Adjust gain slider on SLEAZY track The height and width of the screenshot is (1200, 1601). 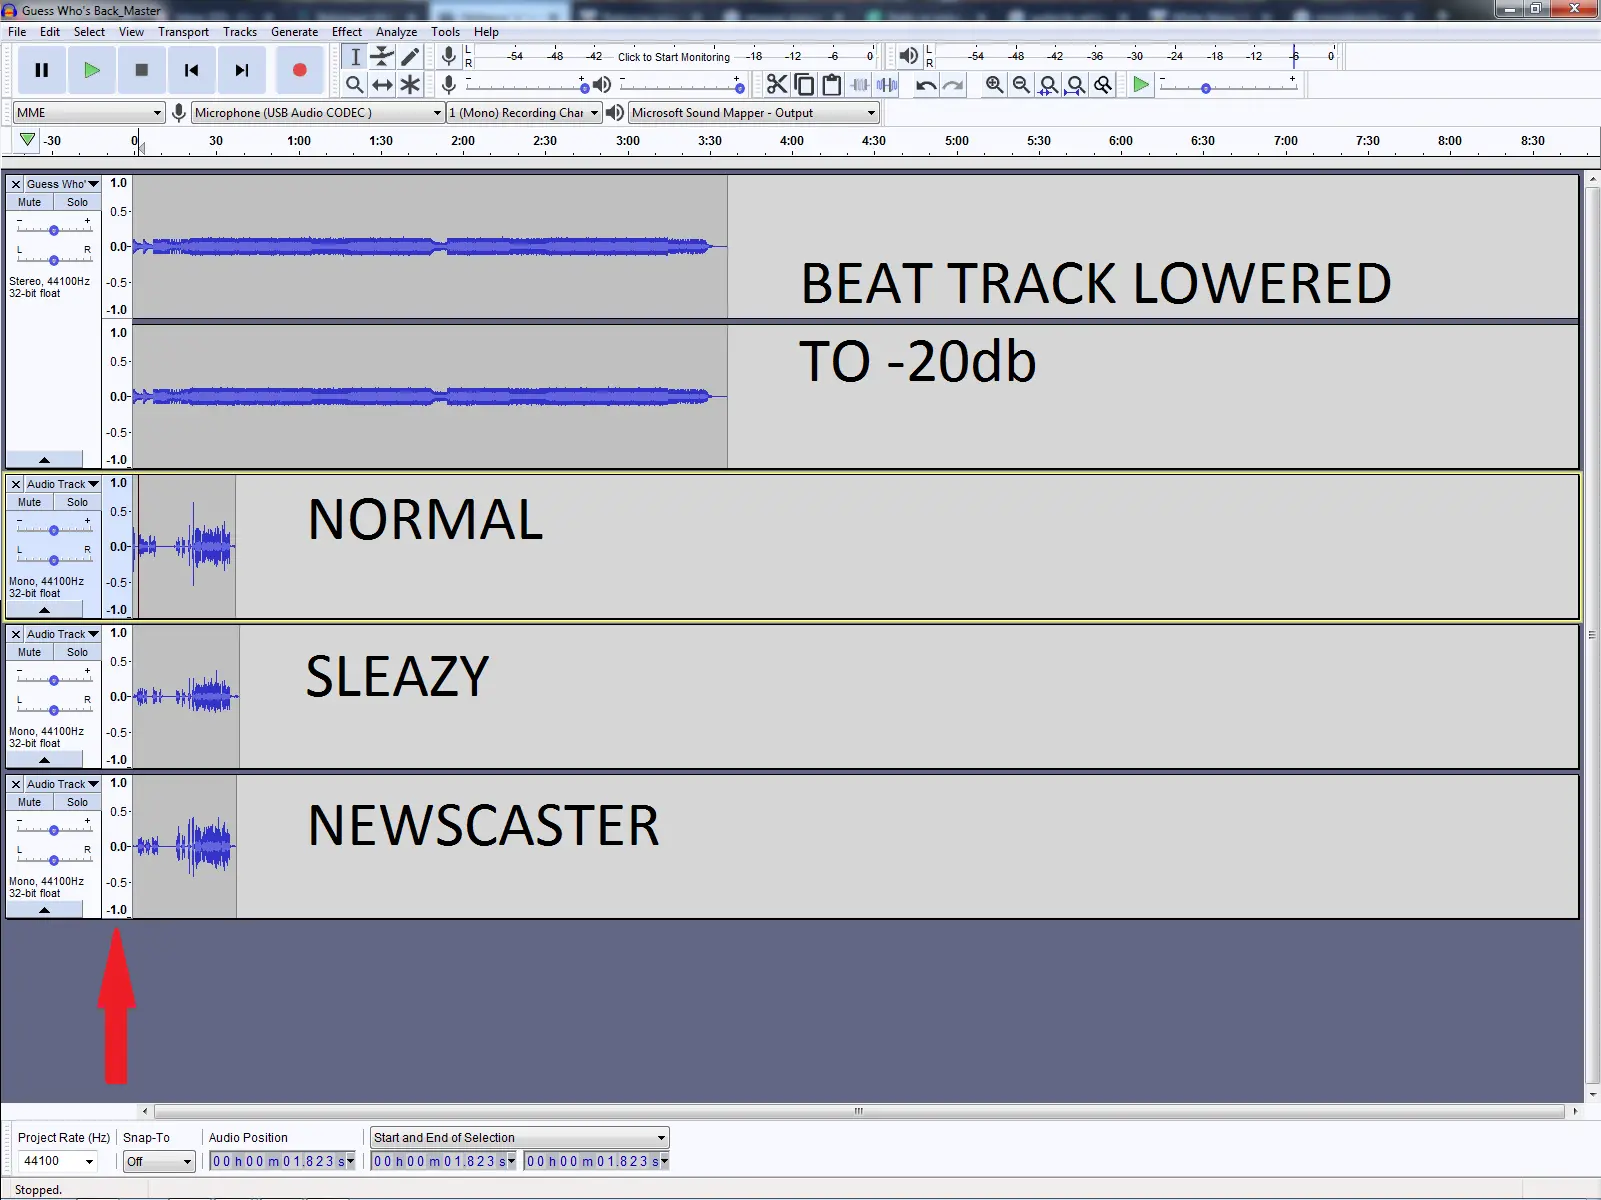point(54,680)
